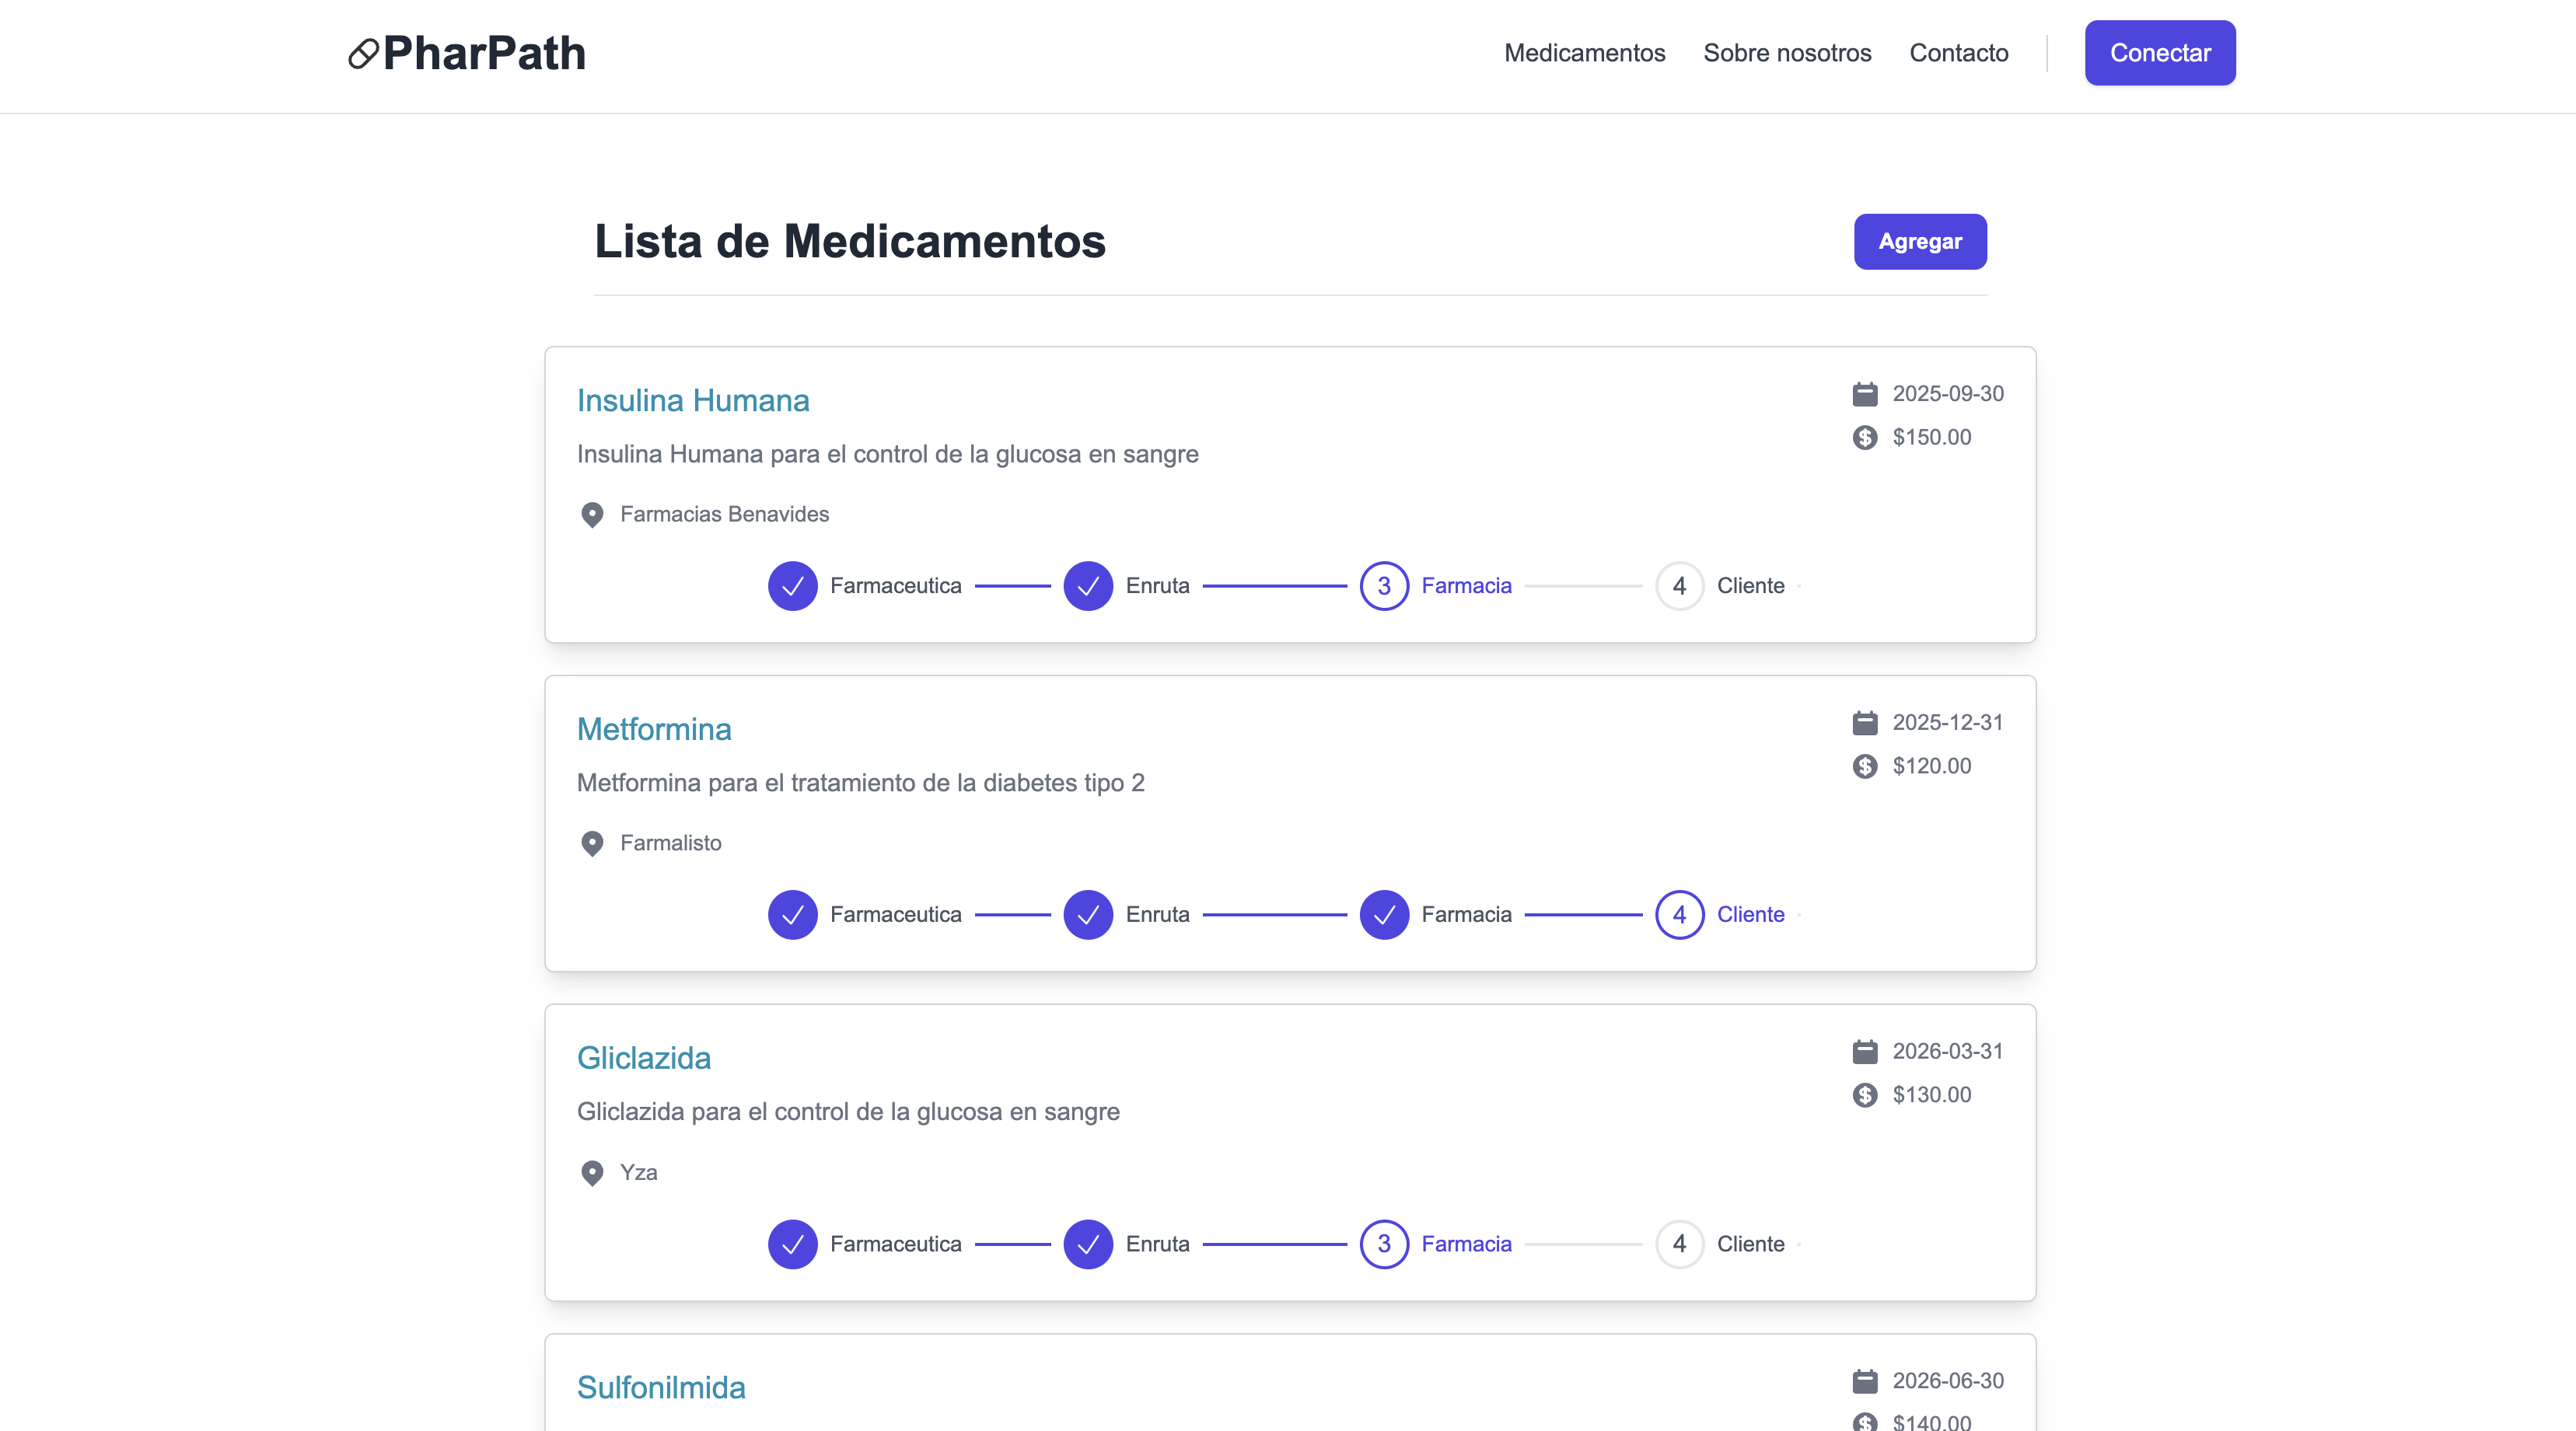Click Cliente step label in Metformina card

(x=1751, y=915)
